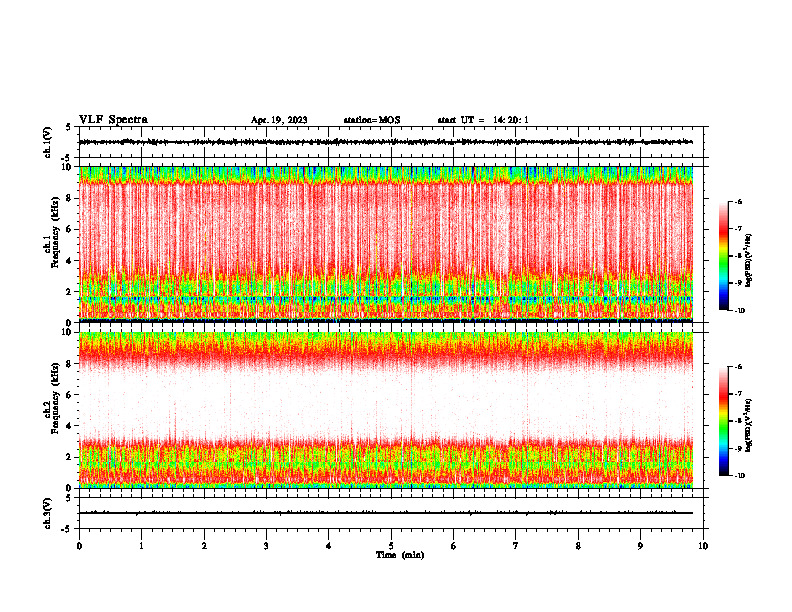
Task: Click the 'Time (min)' axis label
Action: coord(400,555)
